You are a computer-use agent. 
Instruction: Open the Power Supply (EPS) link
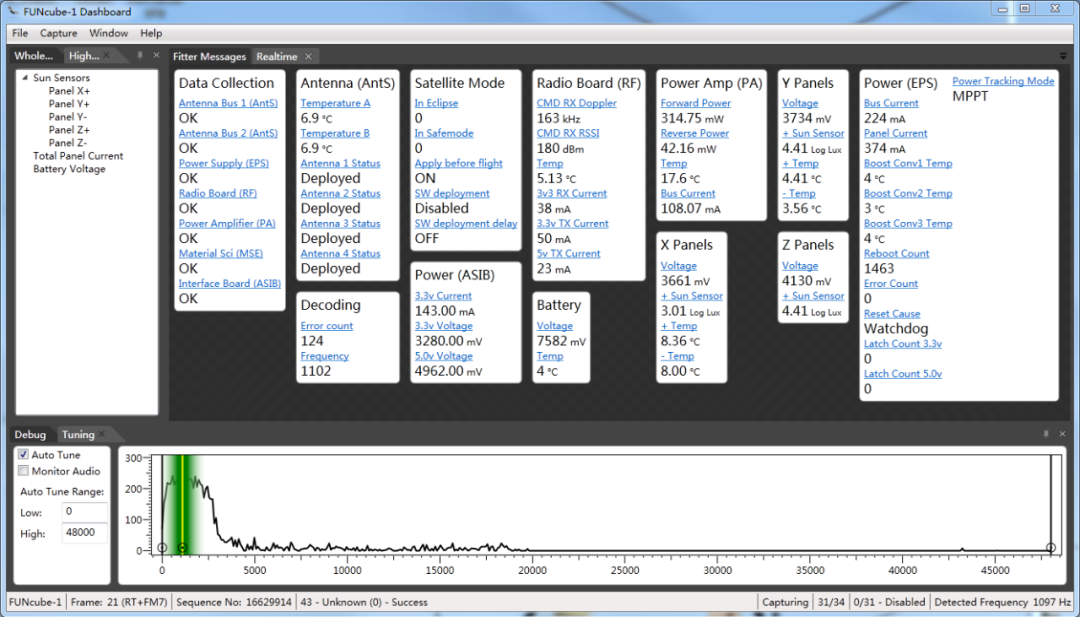pyautogui.click(x=224, y=163)
